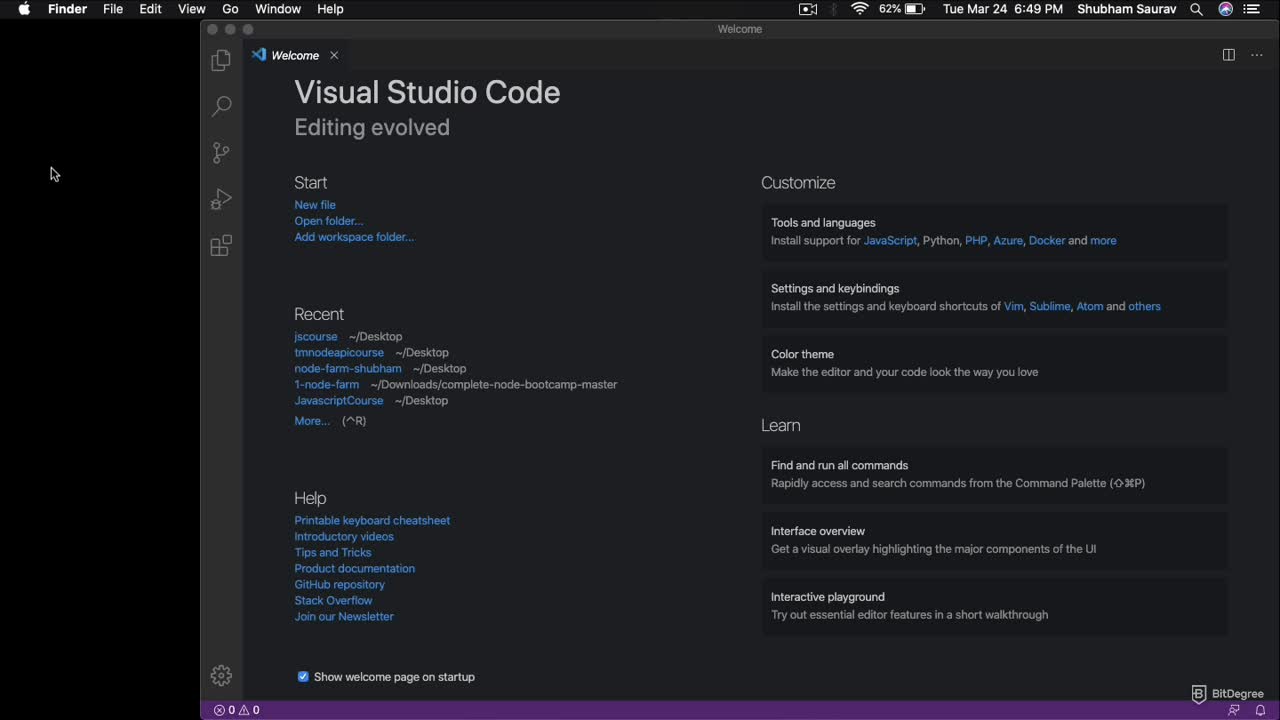
Task: Open the Edit menu
Action: tap(150, 9)
